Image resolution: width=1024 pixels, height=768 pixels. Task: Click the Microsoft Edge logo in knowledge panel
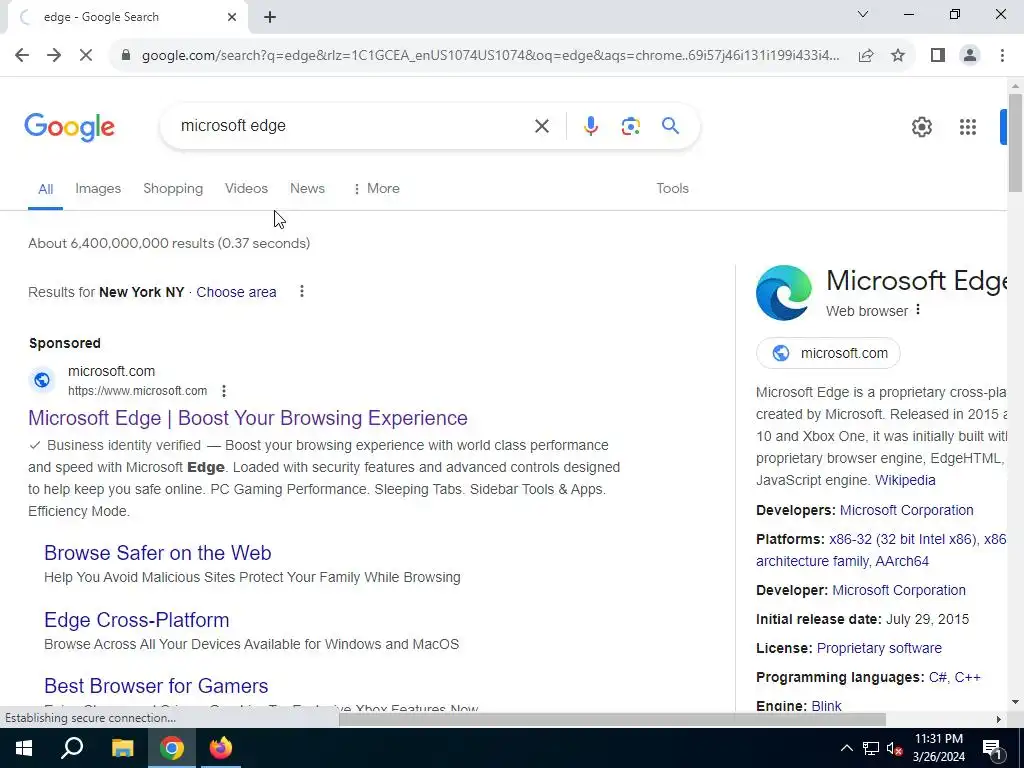coord(784,293)
